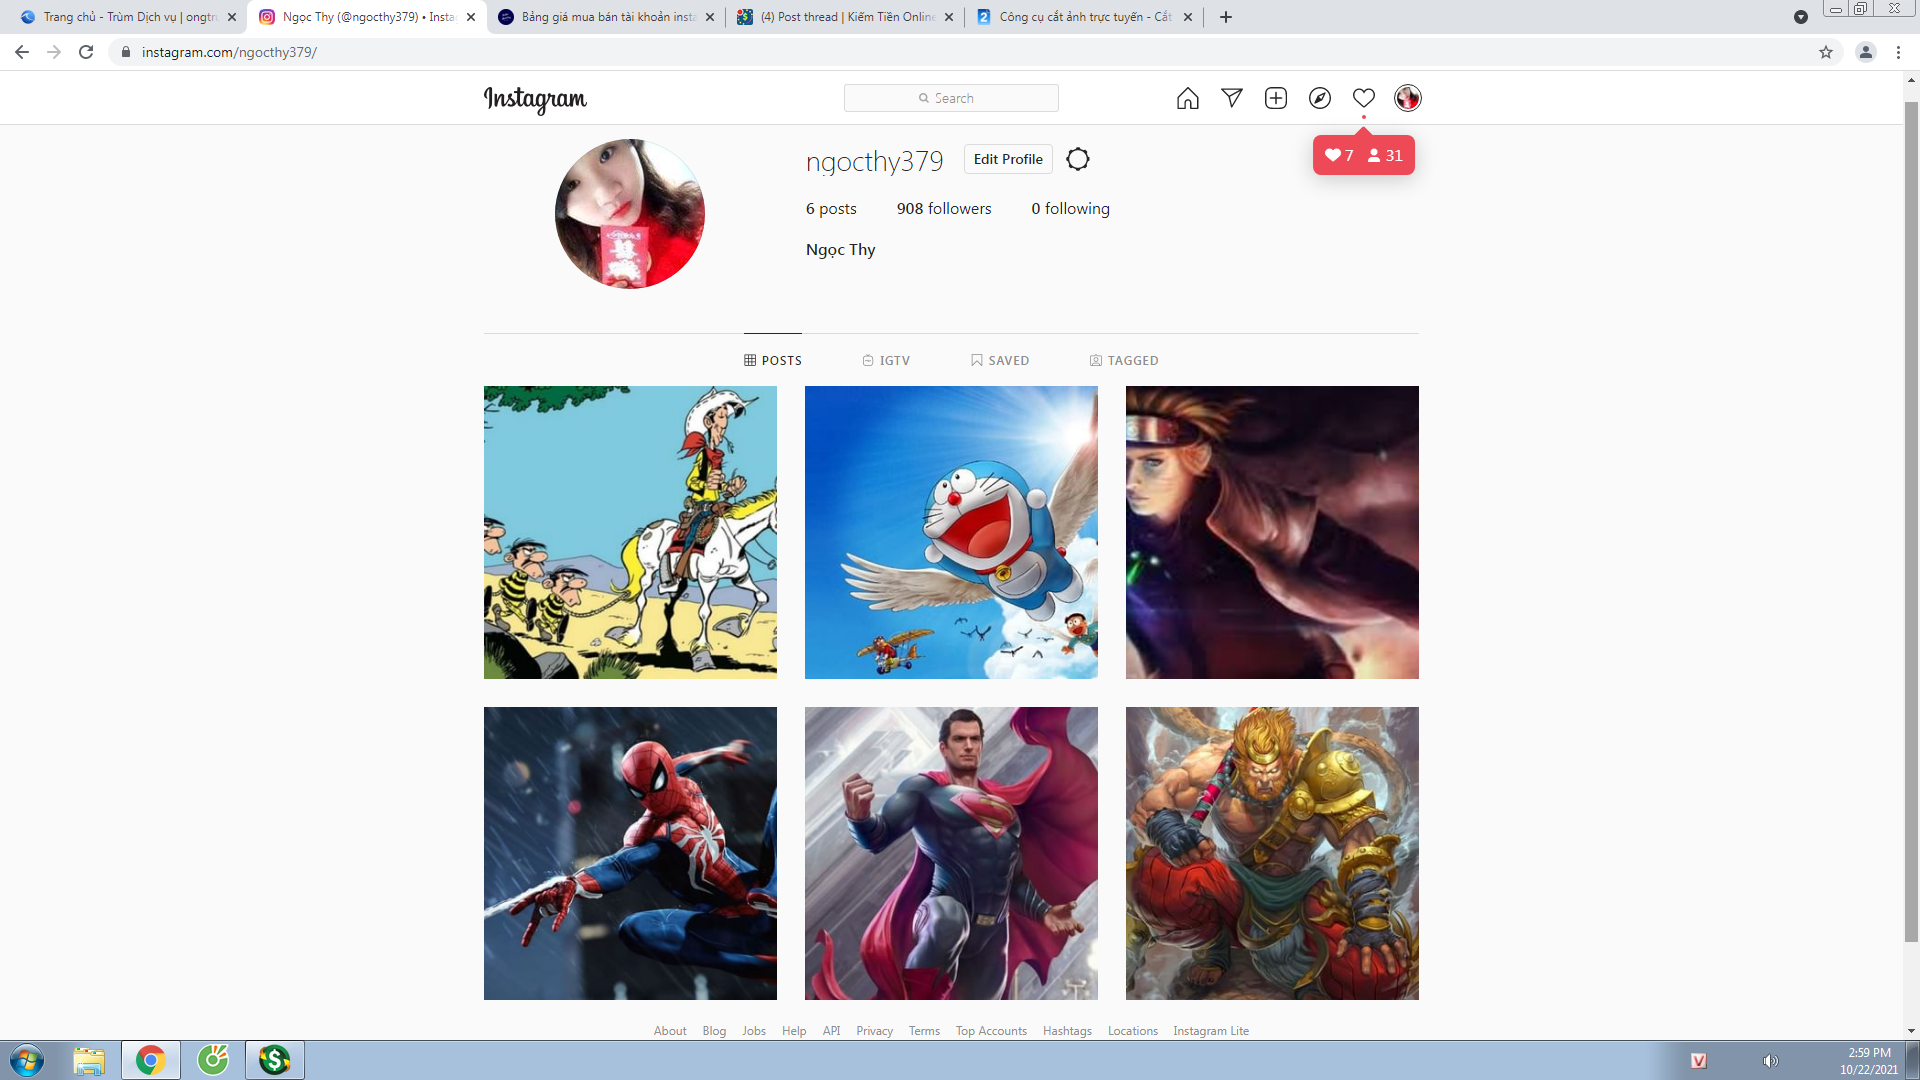Screen dimensions: 1920x1080
Task: Open direct messages paper plane icon
Action: (1231, 98)
